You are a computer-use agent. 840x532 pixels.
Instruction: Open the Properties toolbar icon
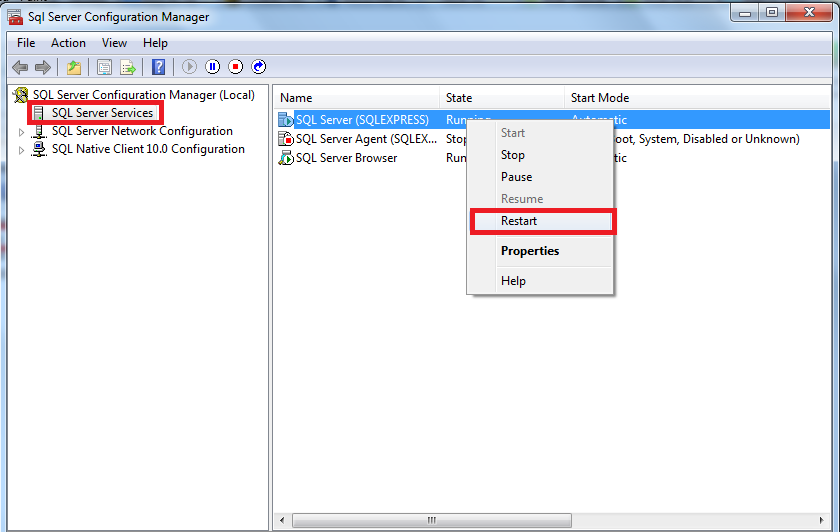point(104,67)
